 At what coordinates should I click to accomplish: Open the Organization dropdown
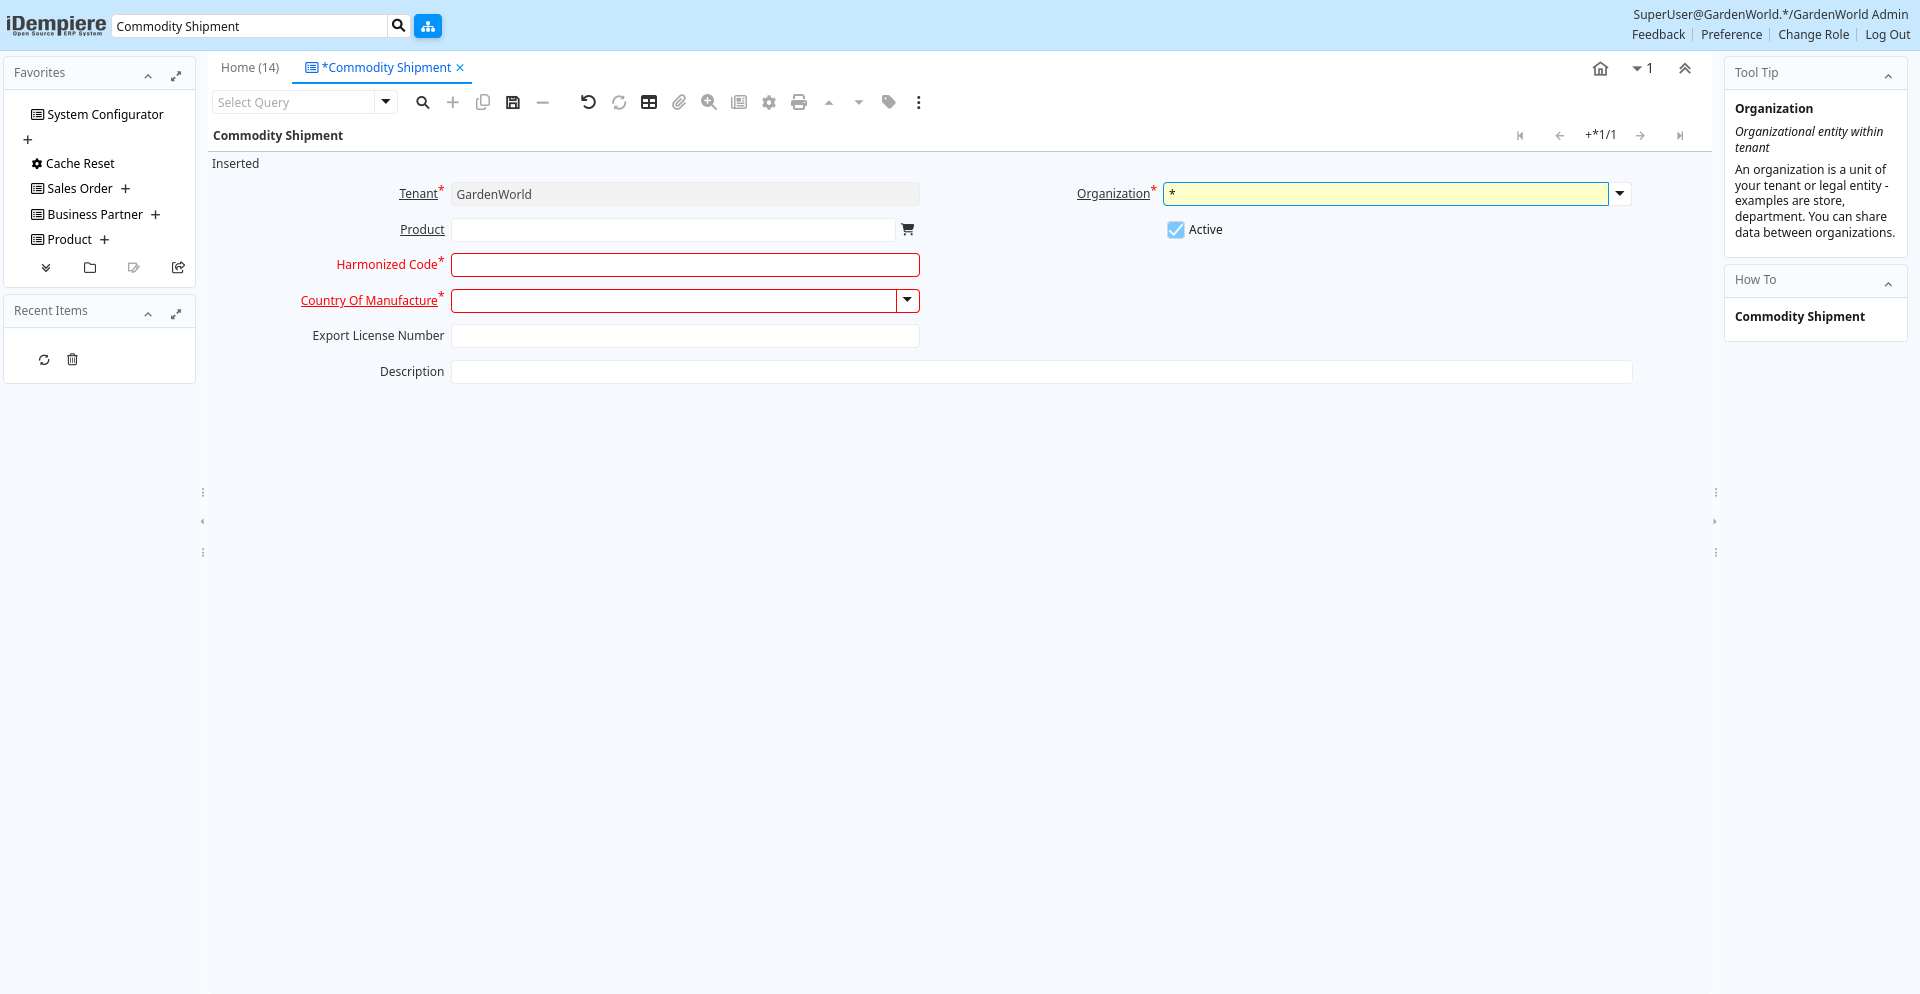(1620, 194)
